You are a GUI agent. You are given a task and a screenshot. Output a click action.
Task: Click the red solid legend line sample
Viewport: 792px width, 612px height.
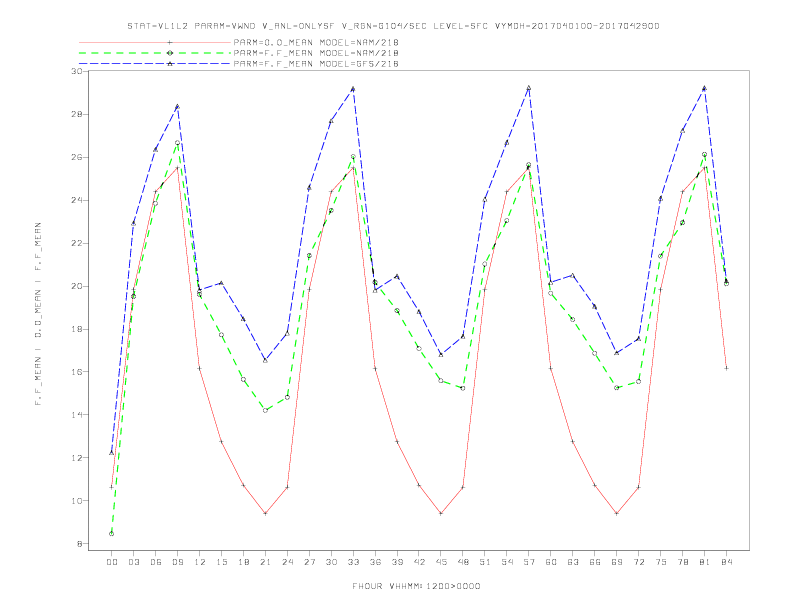(x=155, y=42)
